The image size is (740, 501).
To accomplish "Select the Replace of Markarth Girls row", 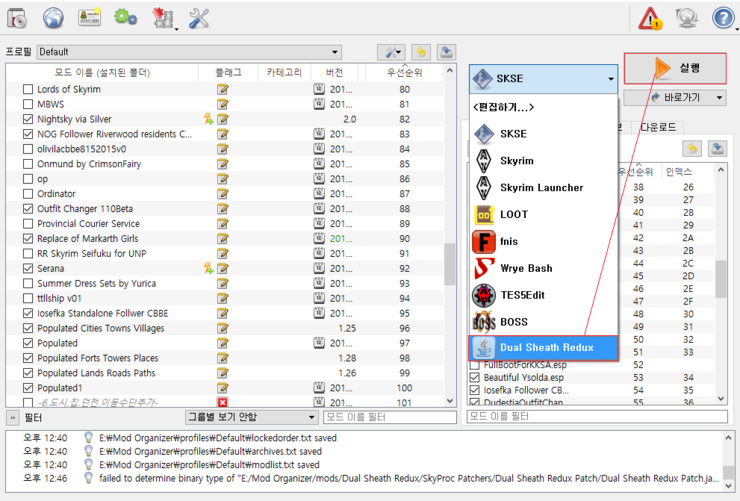I will point(225,239).
